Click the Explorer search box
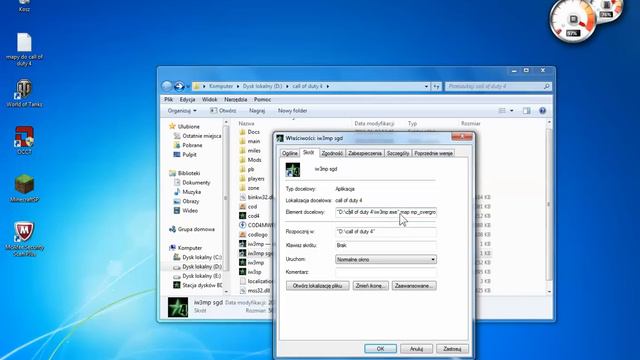The width and height of the screenshot is (640, 360). click(498, 86)
